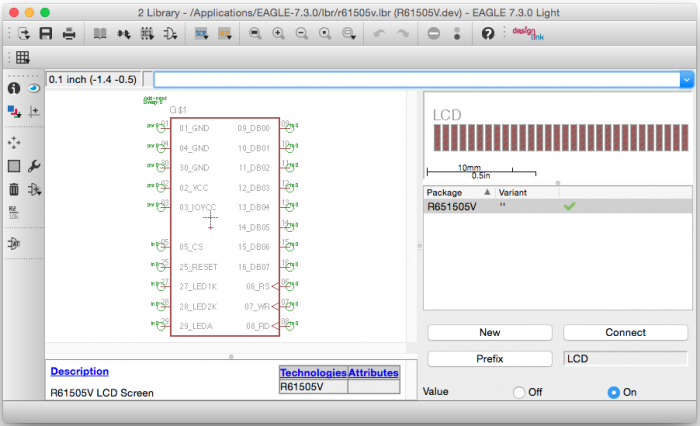
Task: Click the LCD prefix value field
Action: pyautogui.click(x=625, y=359)
